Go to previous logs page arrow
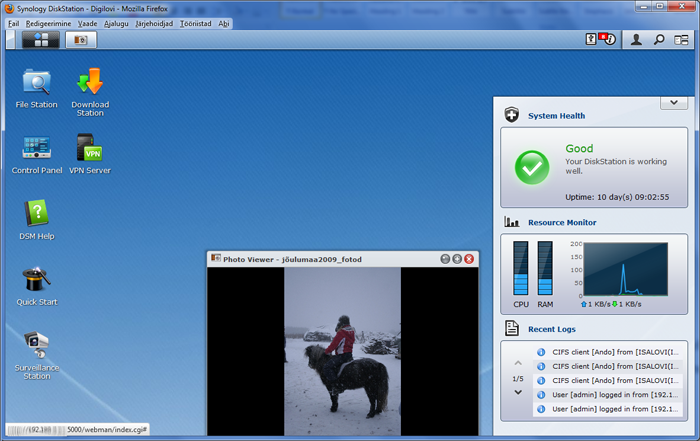Image resolution: width=700 pixels, height=441 pixels. point(518,363)
